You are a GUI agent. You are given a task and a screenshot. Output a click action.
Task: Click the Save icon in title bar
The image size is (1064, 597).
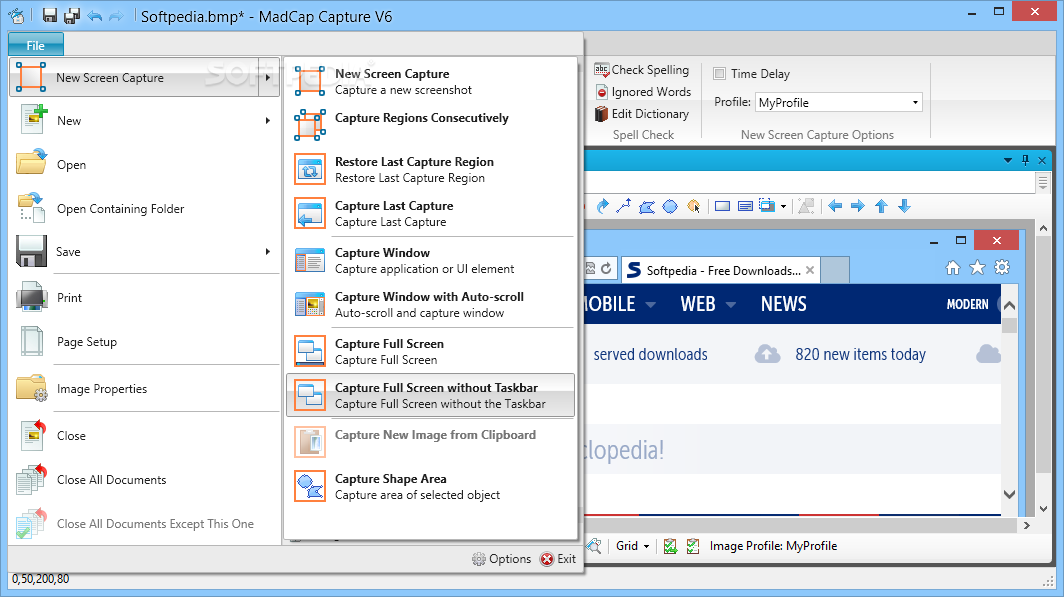pyautogui.click(x=50, y=16)
